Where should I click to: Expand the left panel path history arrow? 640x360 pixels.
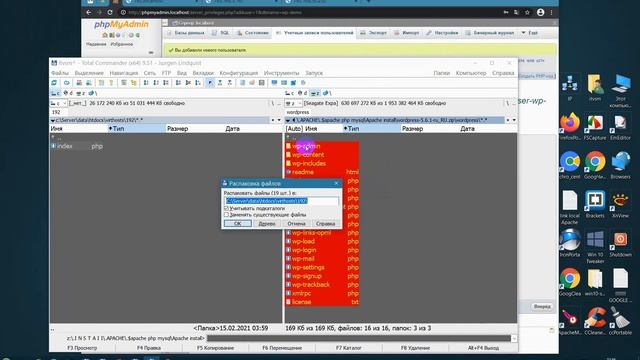click(279, 120)
